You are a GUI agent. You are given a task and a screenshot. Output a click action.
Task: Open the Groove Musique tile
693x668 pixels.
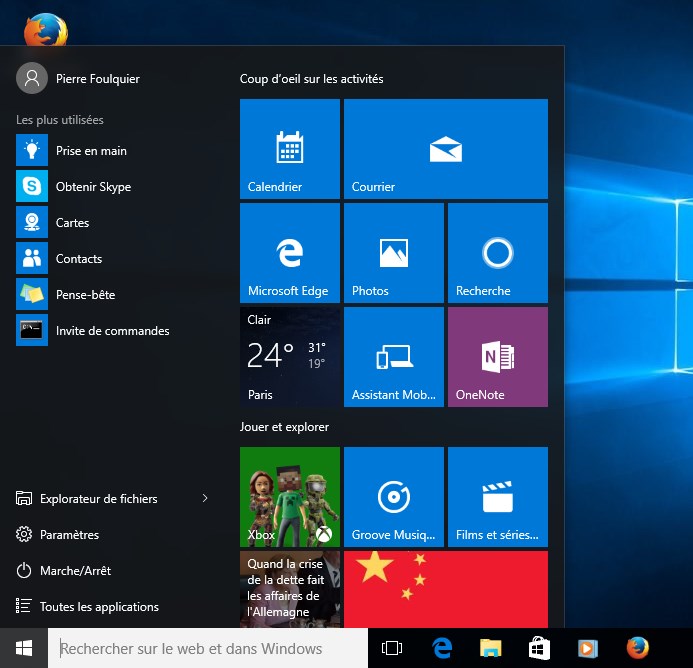point(394,497)
